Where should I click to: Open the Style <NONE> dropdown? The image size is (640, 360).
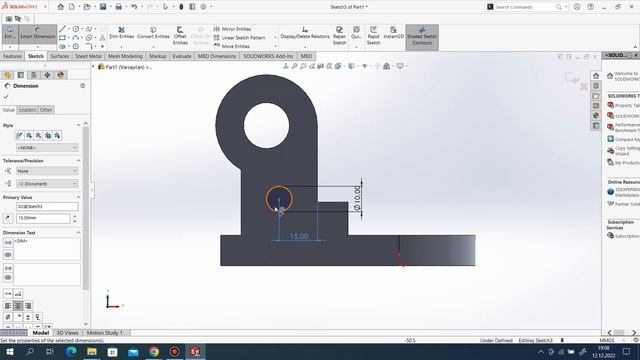point(47,147)
